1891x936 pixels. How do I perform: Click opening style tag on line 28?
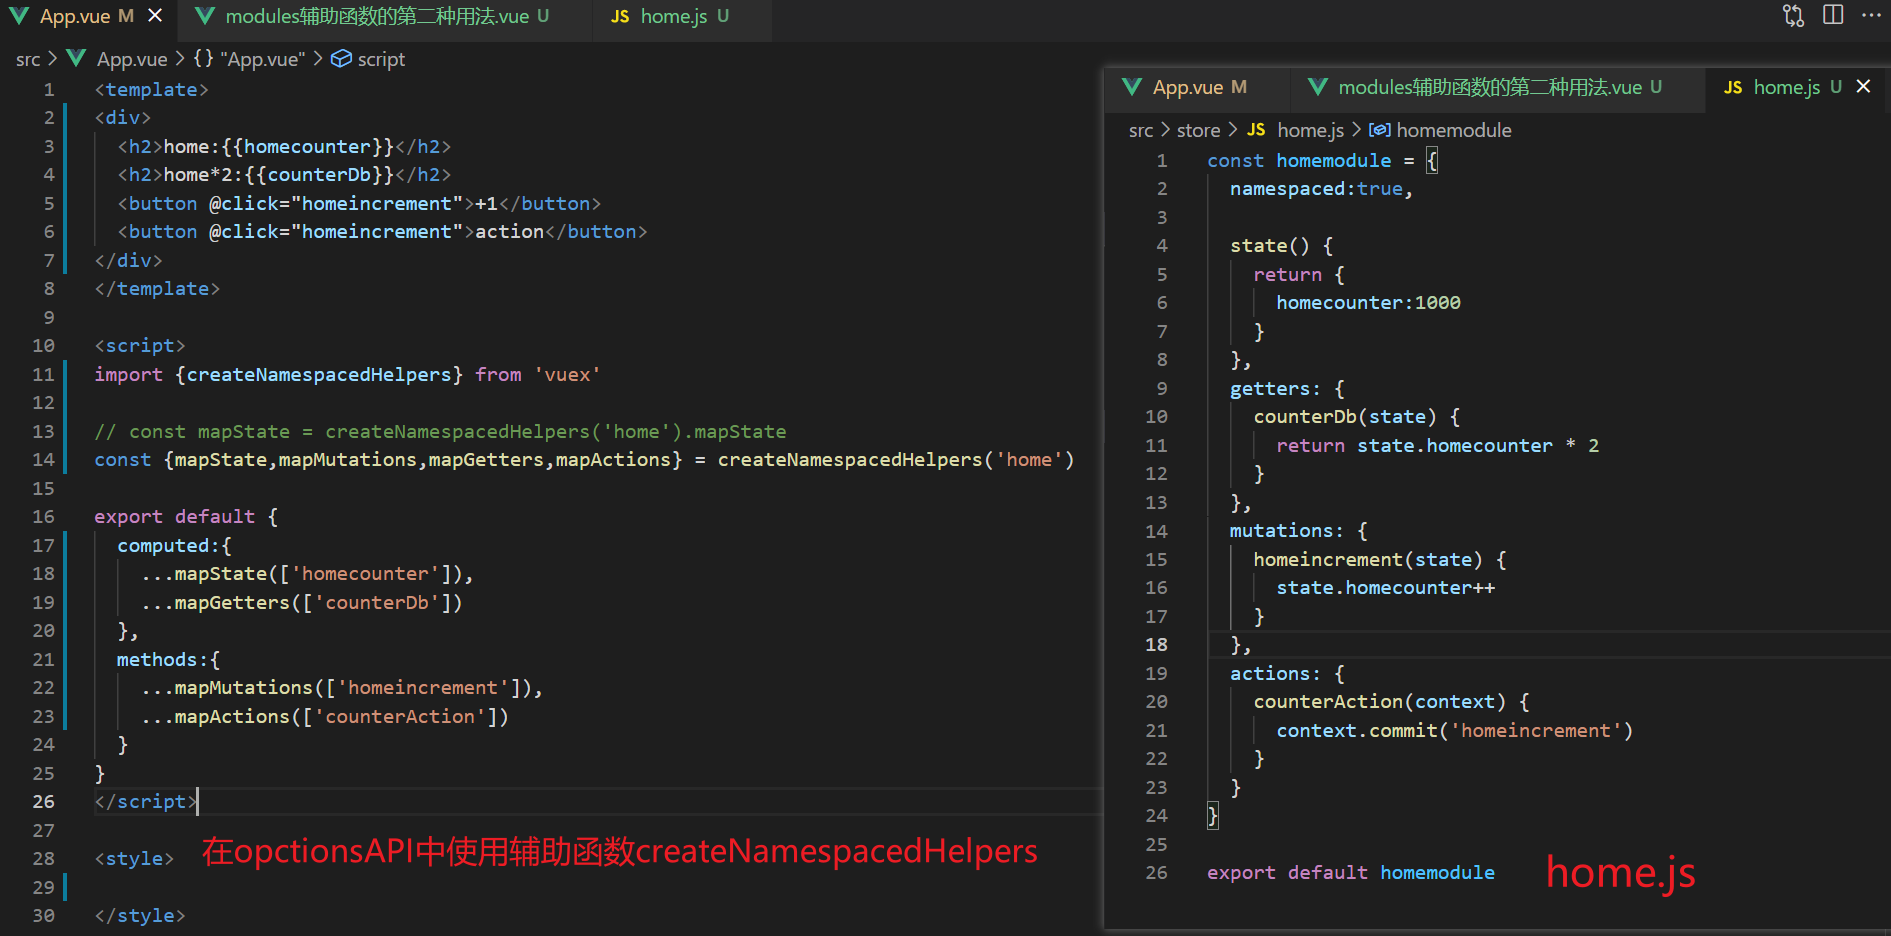pos(134,859)
